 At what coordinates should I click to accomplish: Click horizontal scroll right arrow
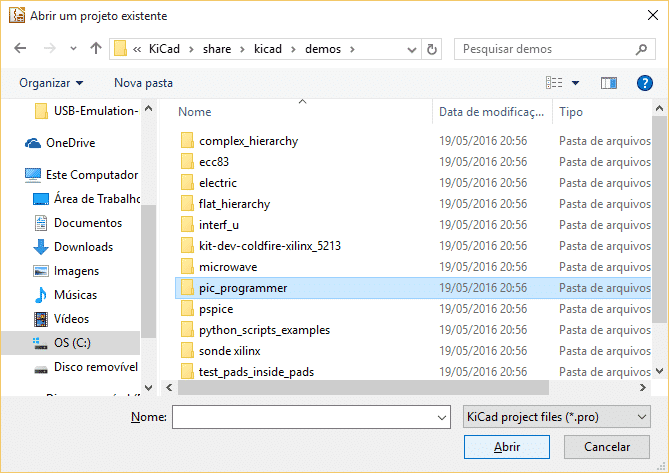coord(643,387)
